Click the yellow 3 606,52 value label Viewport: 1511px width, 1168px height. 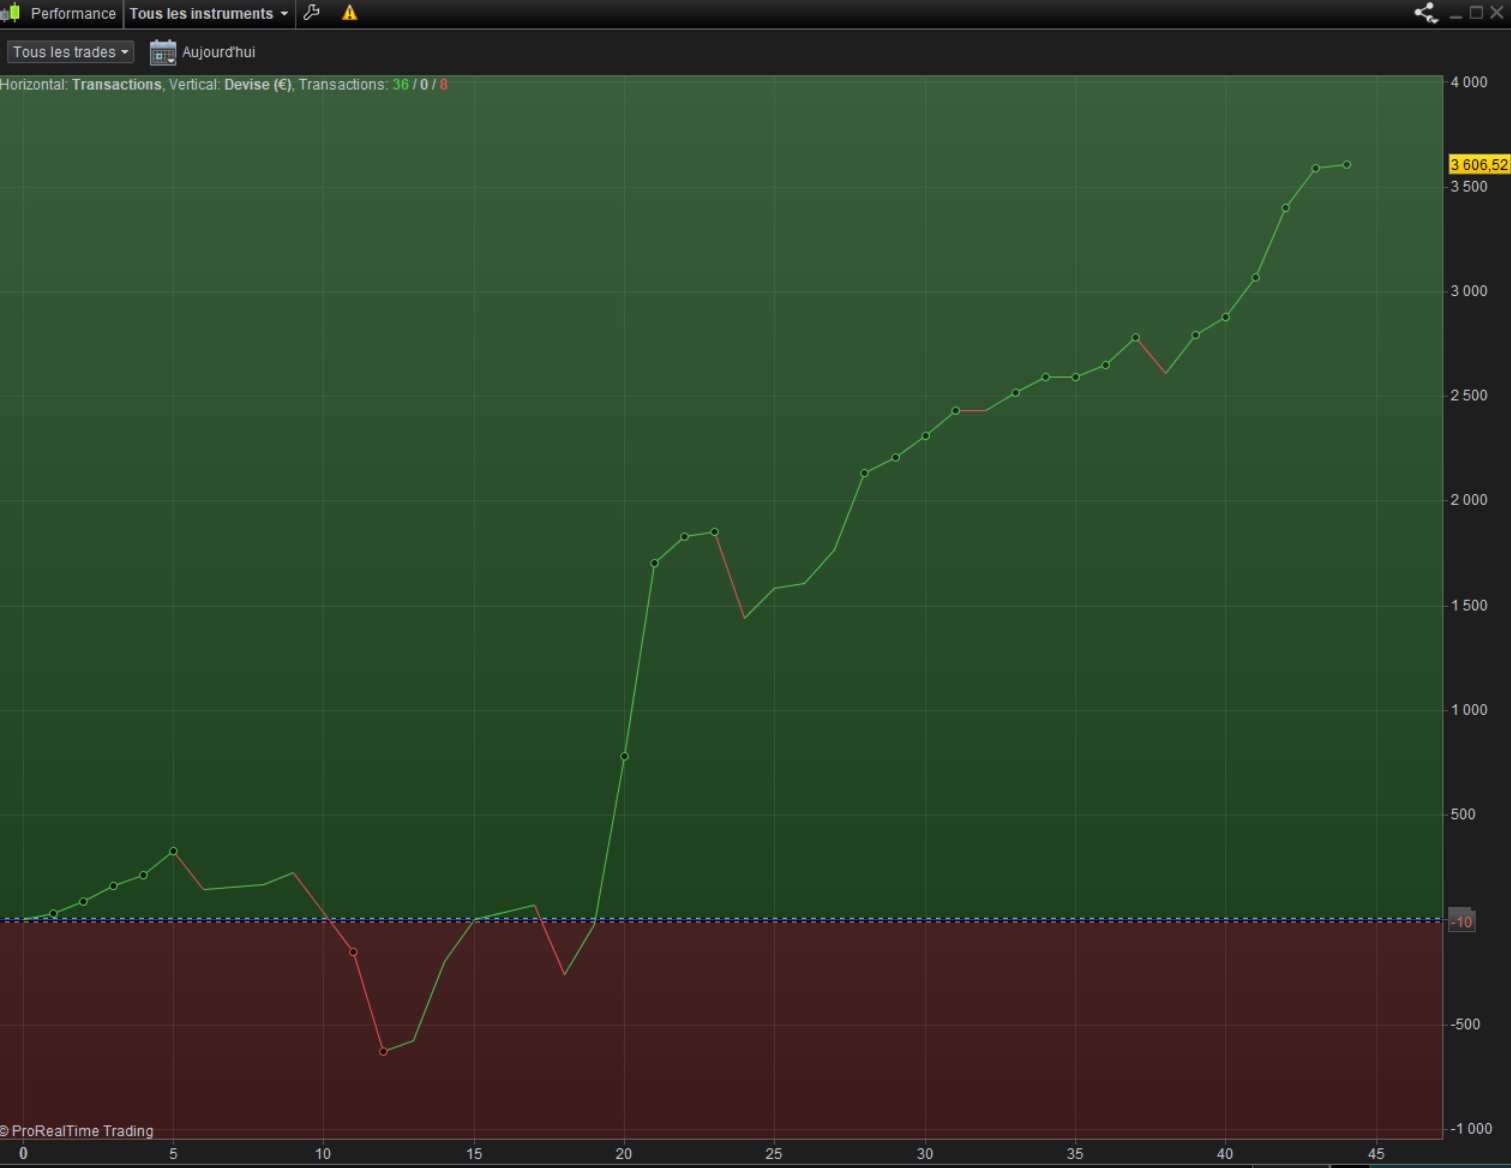pos(1479,165)
